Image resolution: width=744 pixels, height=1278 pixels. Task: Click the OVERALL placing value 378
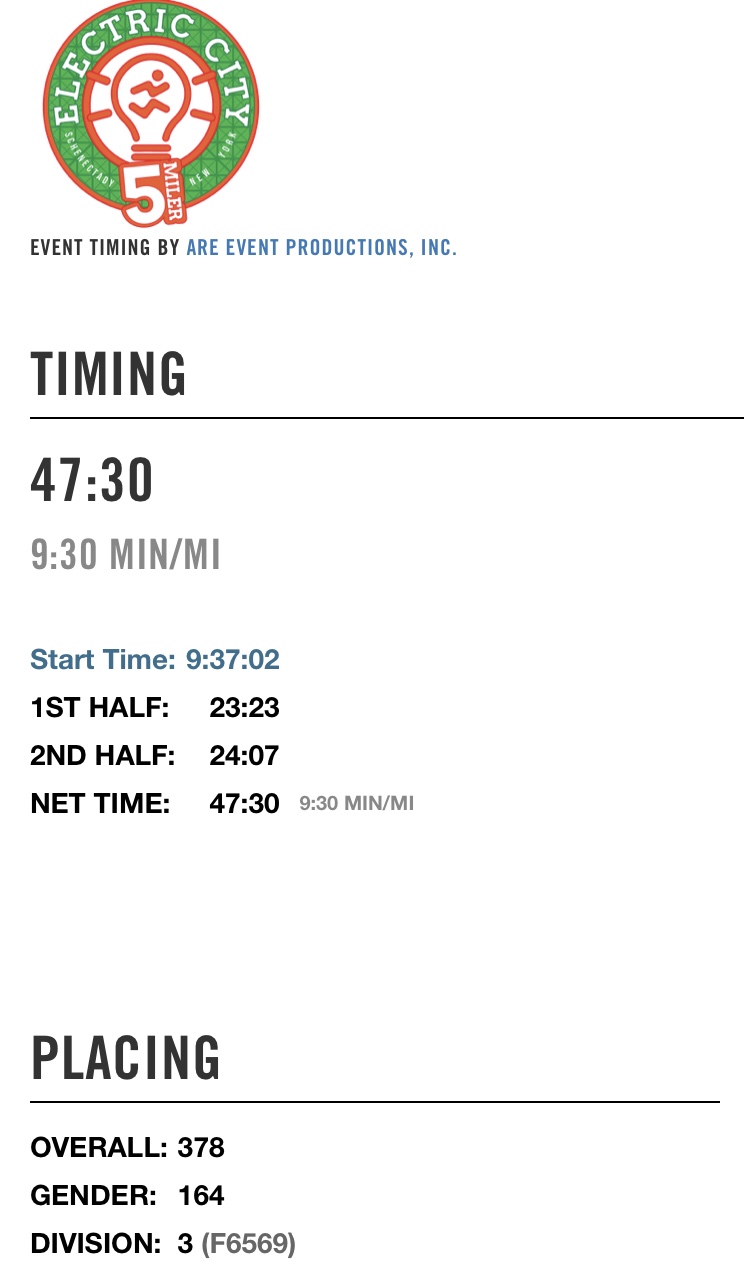201,1148
